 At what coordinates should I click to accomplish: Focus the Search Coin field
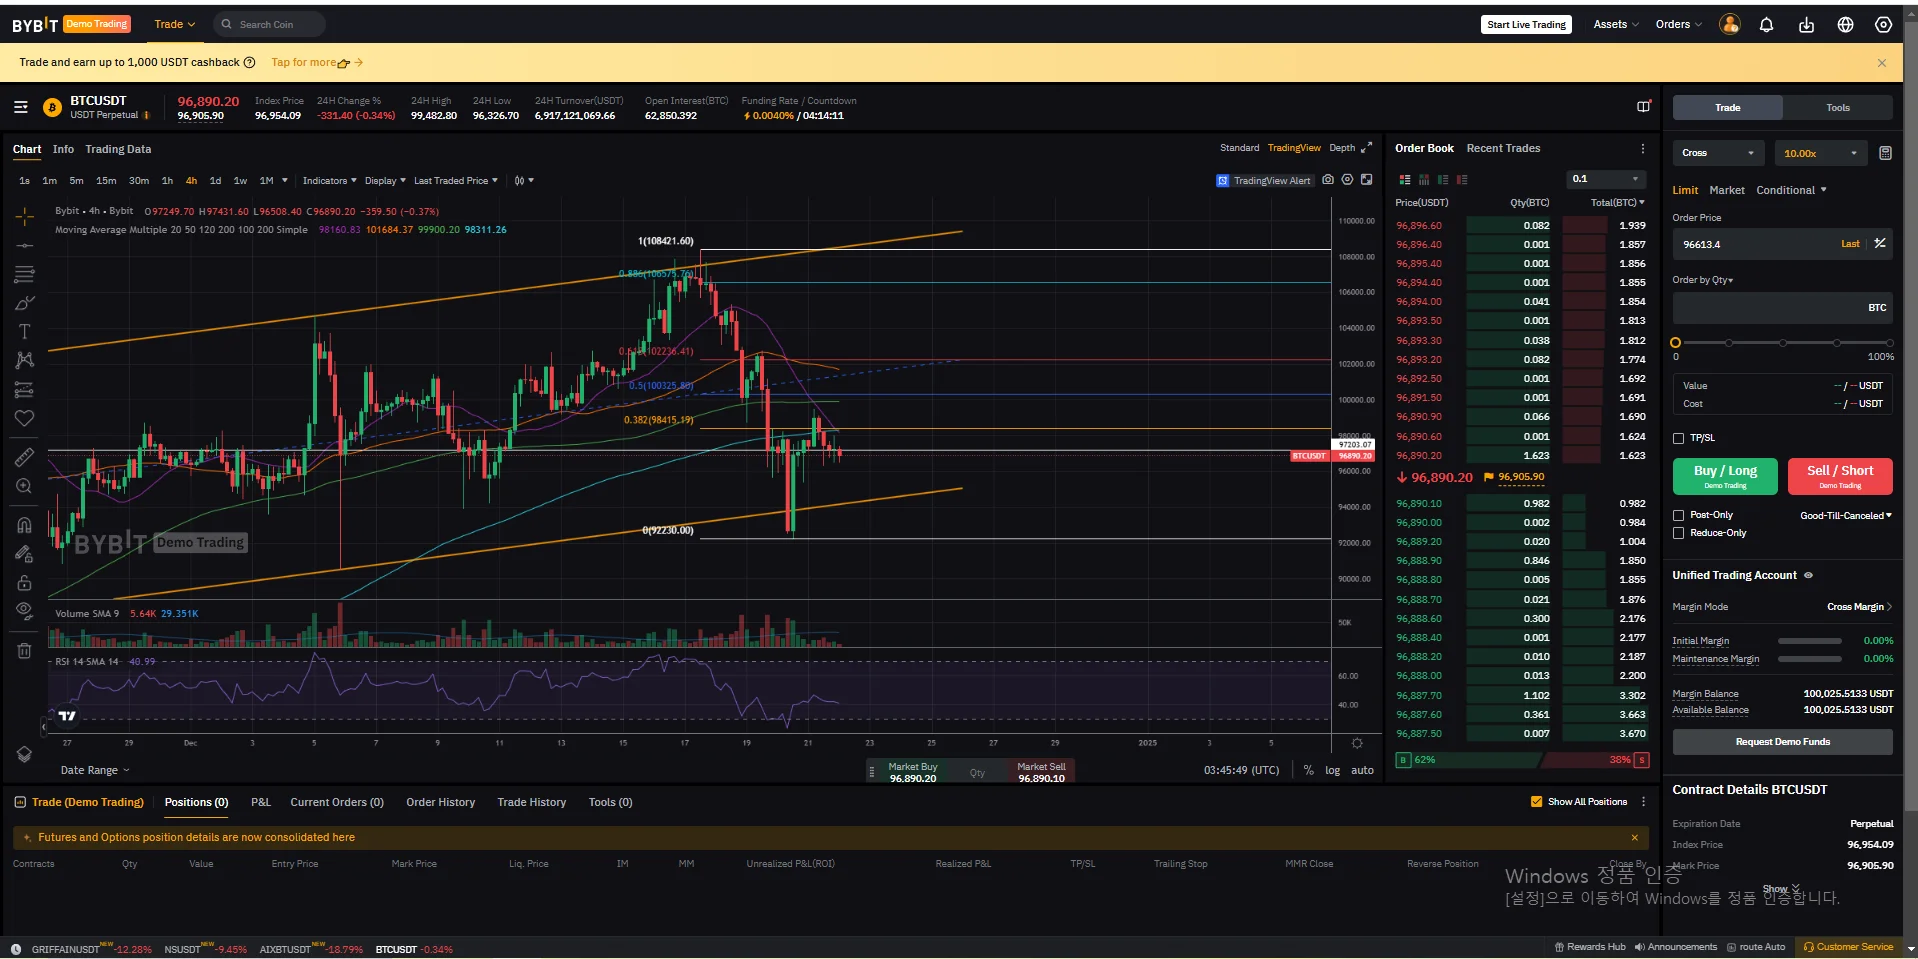(x=269, y=24)
